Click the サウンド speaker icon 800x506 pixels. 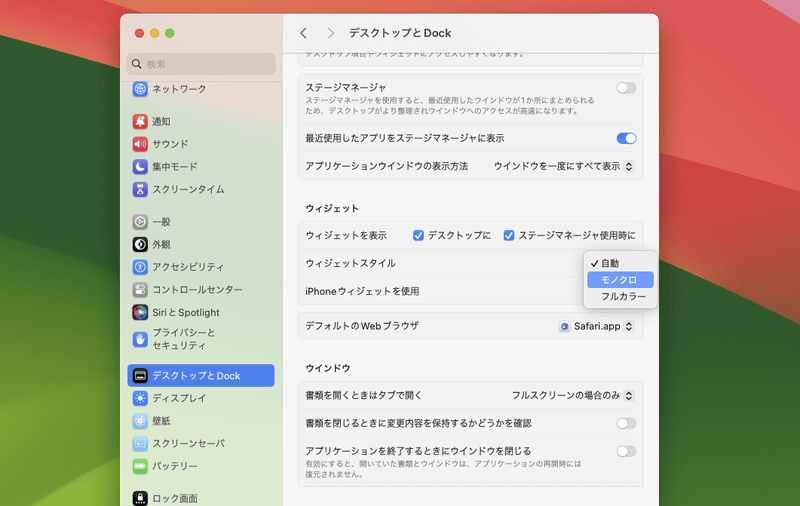tap(140, 144)
